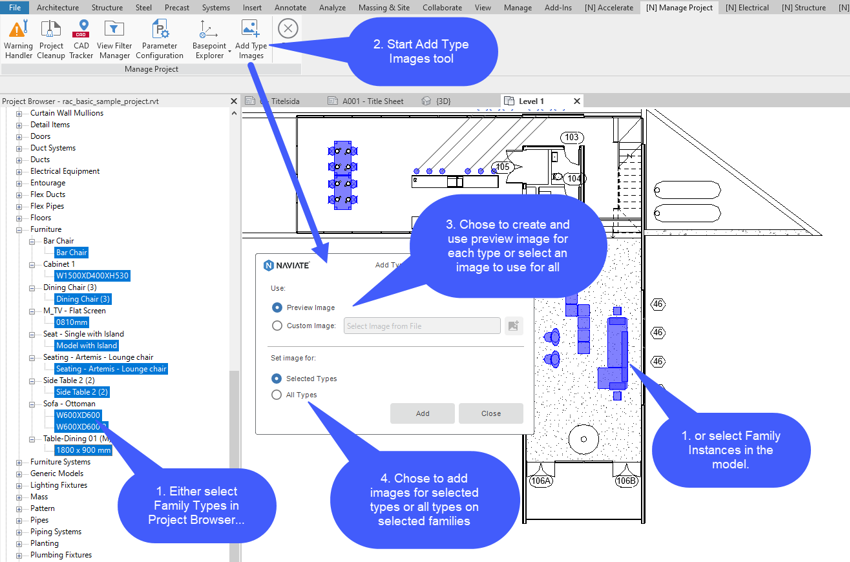Click the browse image file icon
The width and height of the screenshot is (850, 562).
click(513, 326)
